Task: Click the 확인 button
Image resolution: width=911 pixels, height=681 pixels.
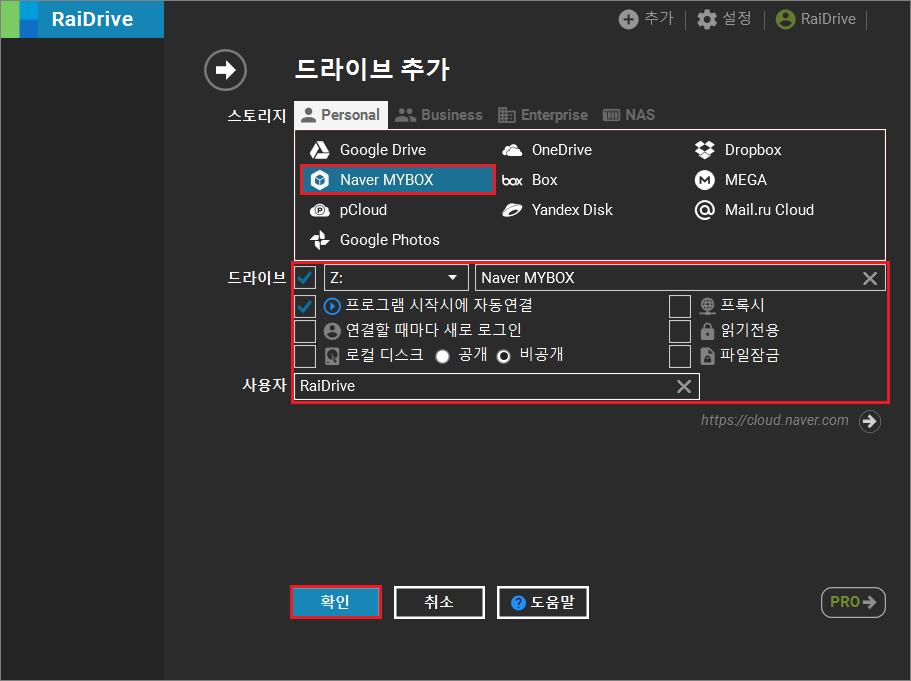Action: (335, 602)
